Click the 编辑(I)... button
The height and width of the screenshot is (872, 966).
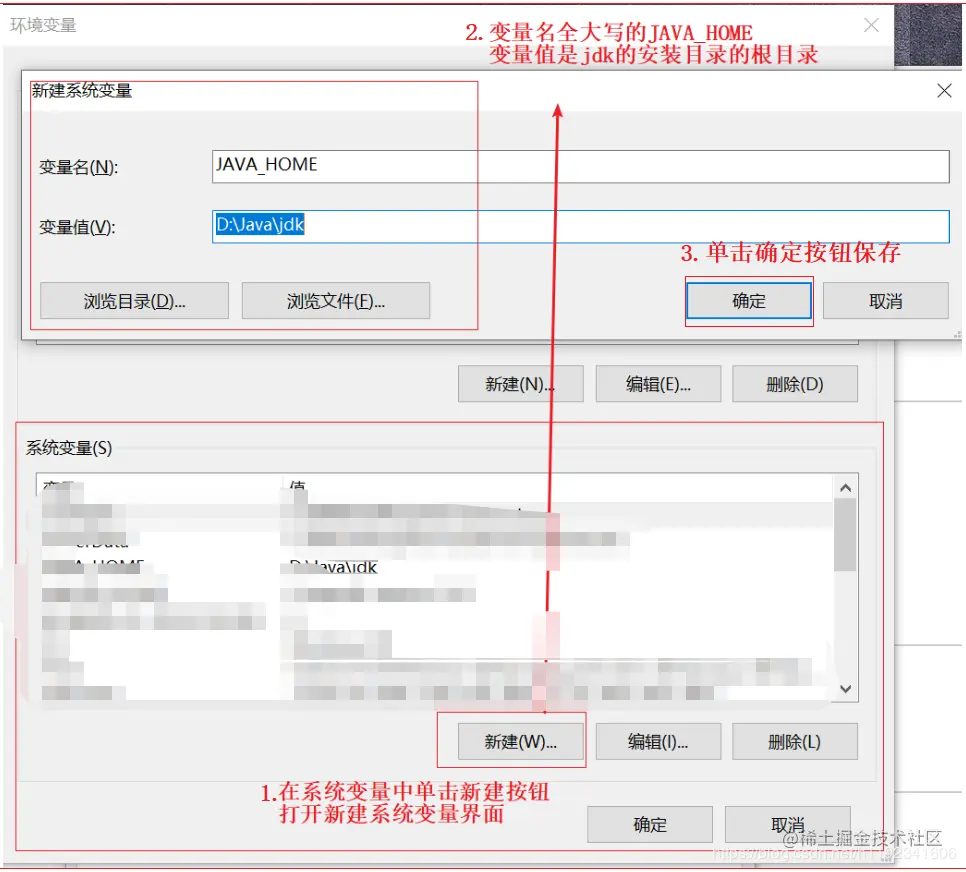coord(658,741)
